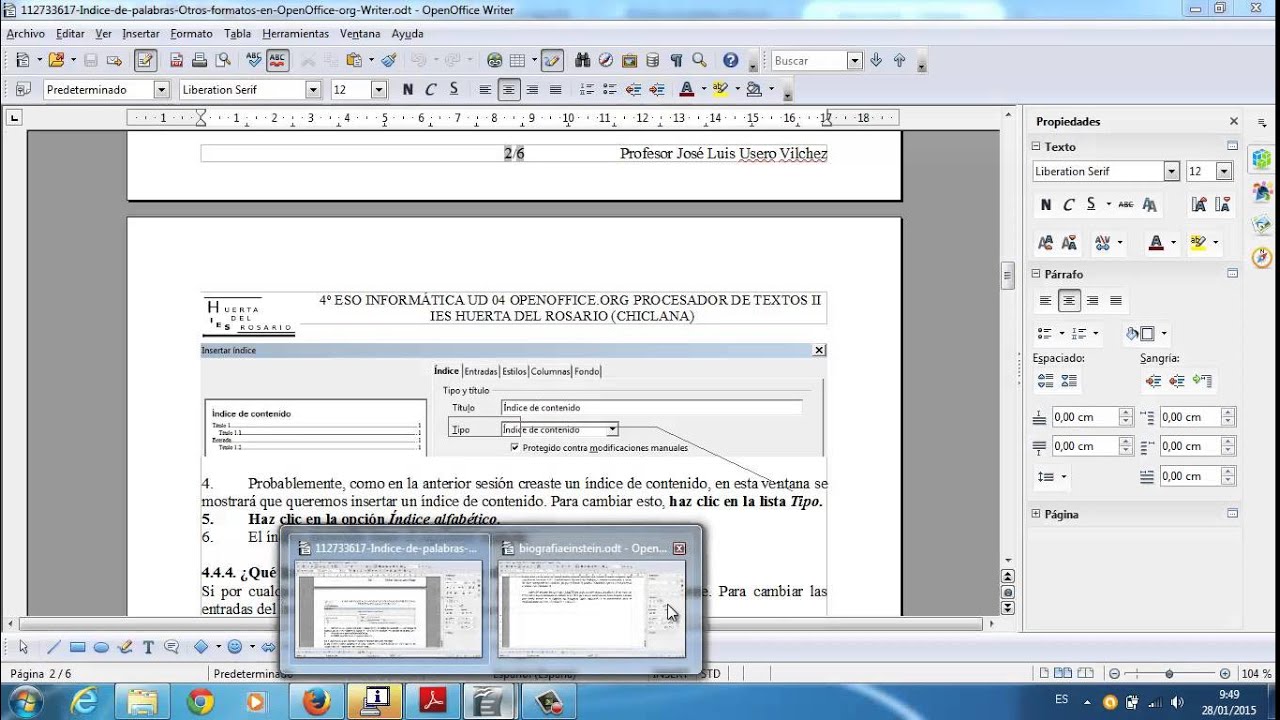The width and height of the screenshot is (1280, 720).
Task: Open the Herramientas menu
Action: (x=295, y=33)
